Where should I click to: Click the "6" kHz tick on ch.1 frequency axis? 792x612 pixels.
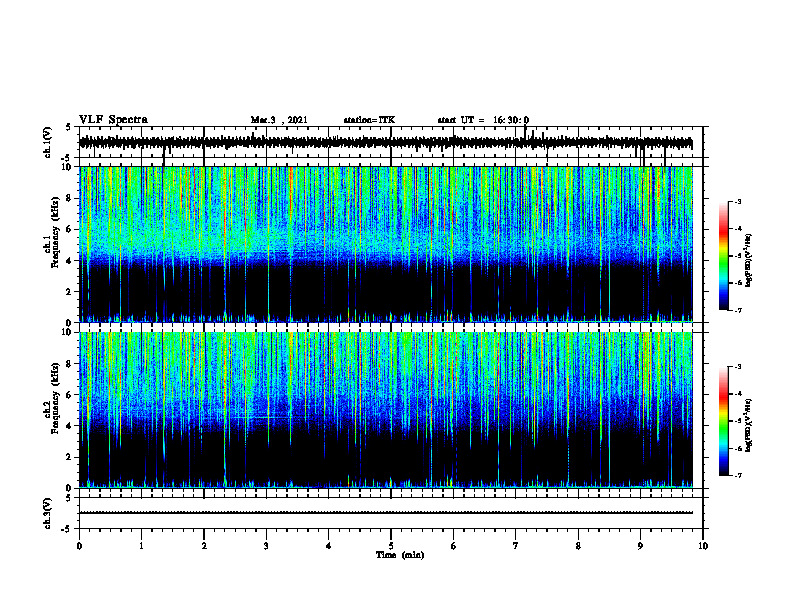point(70,229)
